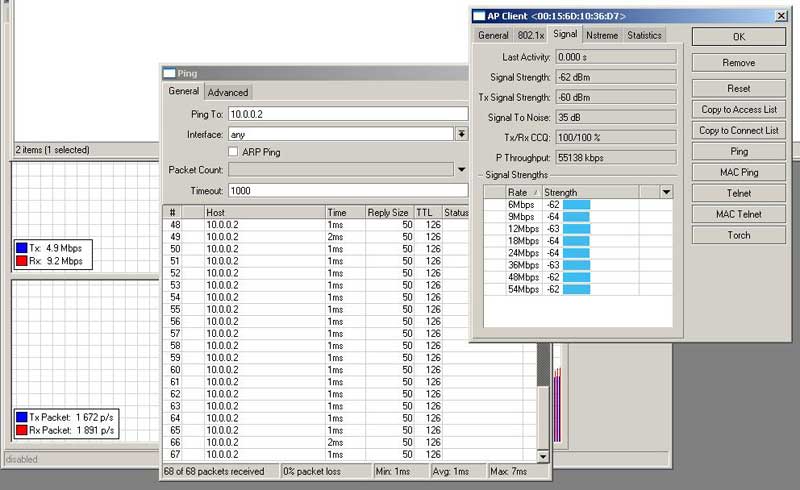800x490 pixels.
Task: Click the blue Tx Mbps legend swatch
Action: tap(21, 248)
